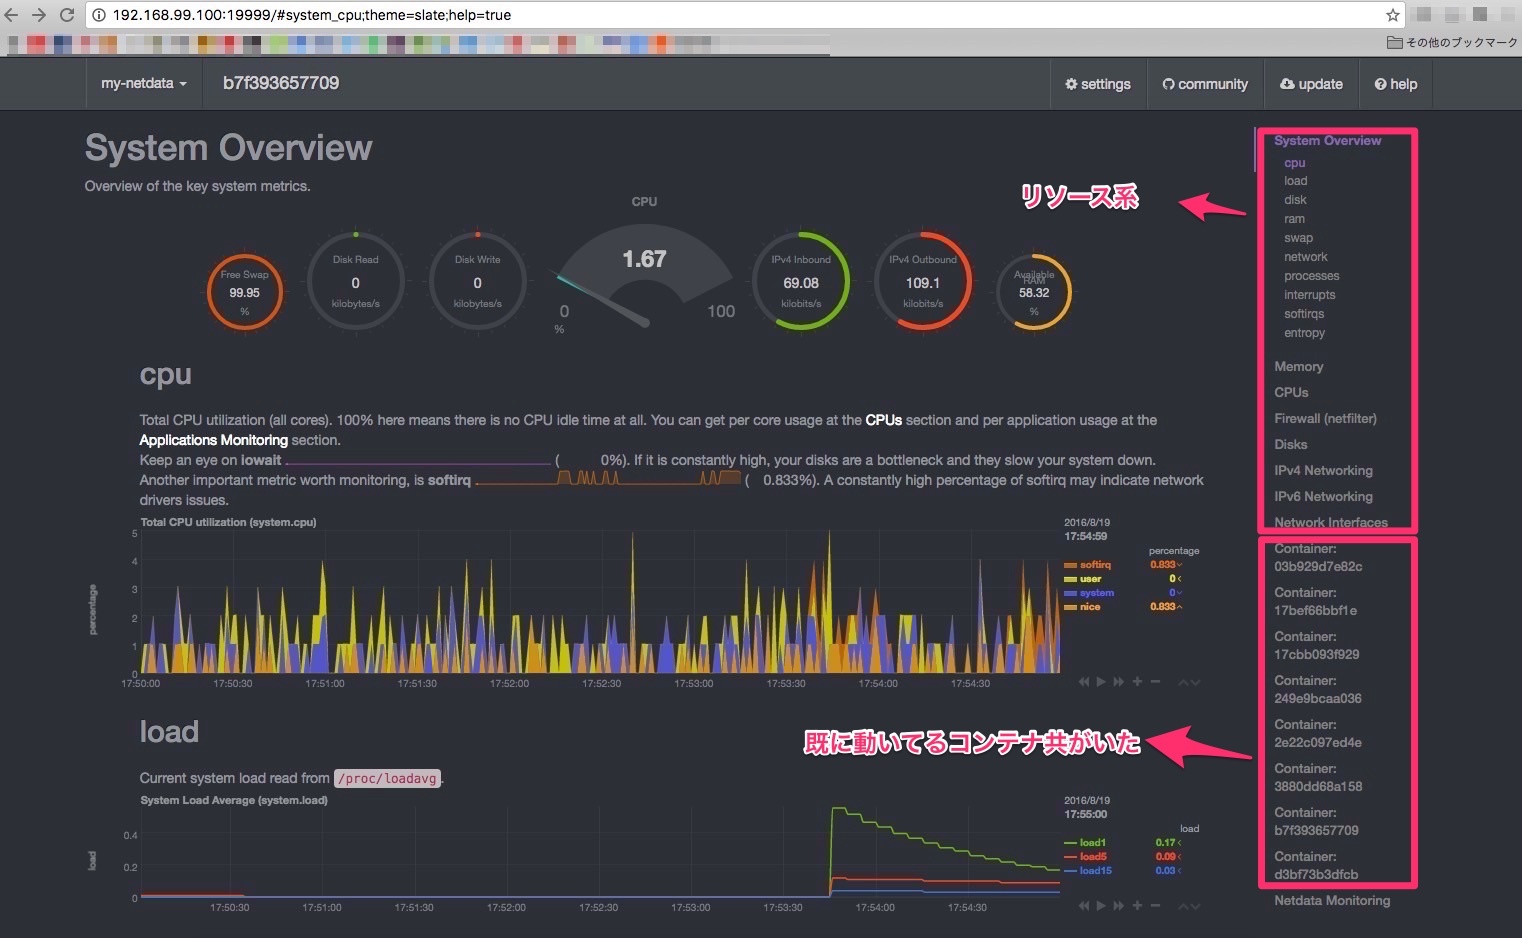Click the Applications Monitoring link
The height and width of the screenshot is (938, 1522).
[x=213, y=440]
